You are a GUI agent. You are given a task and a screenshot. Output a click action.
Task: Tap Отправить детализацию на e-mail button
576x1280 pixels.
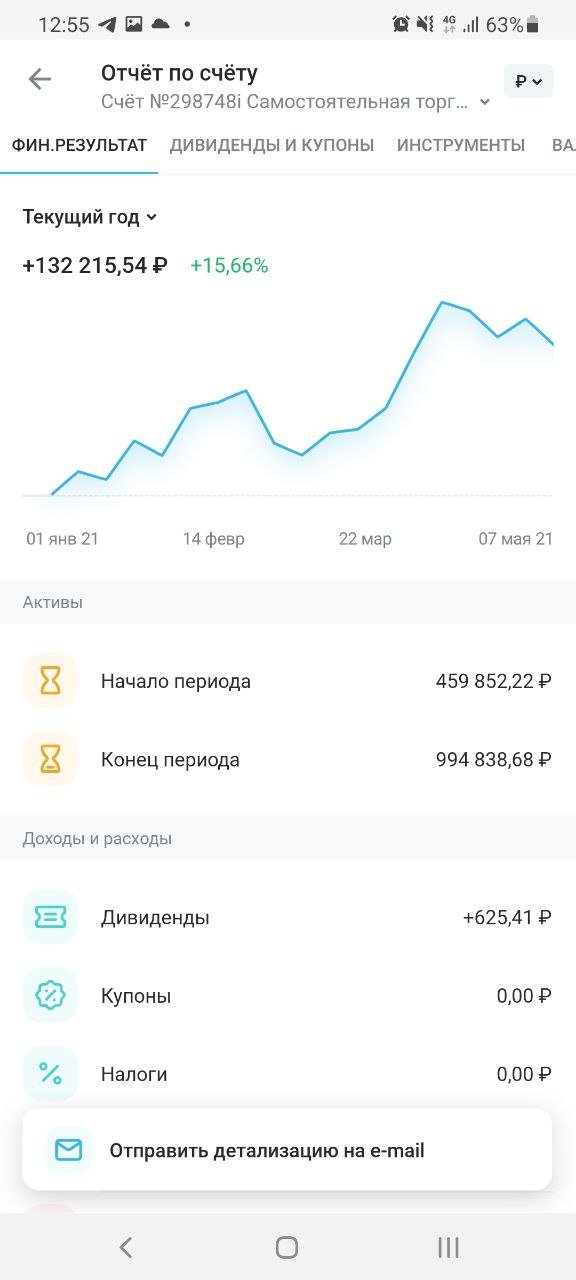[287, 1150]
